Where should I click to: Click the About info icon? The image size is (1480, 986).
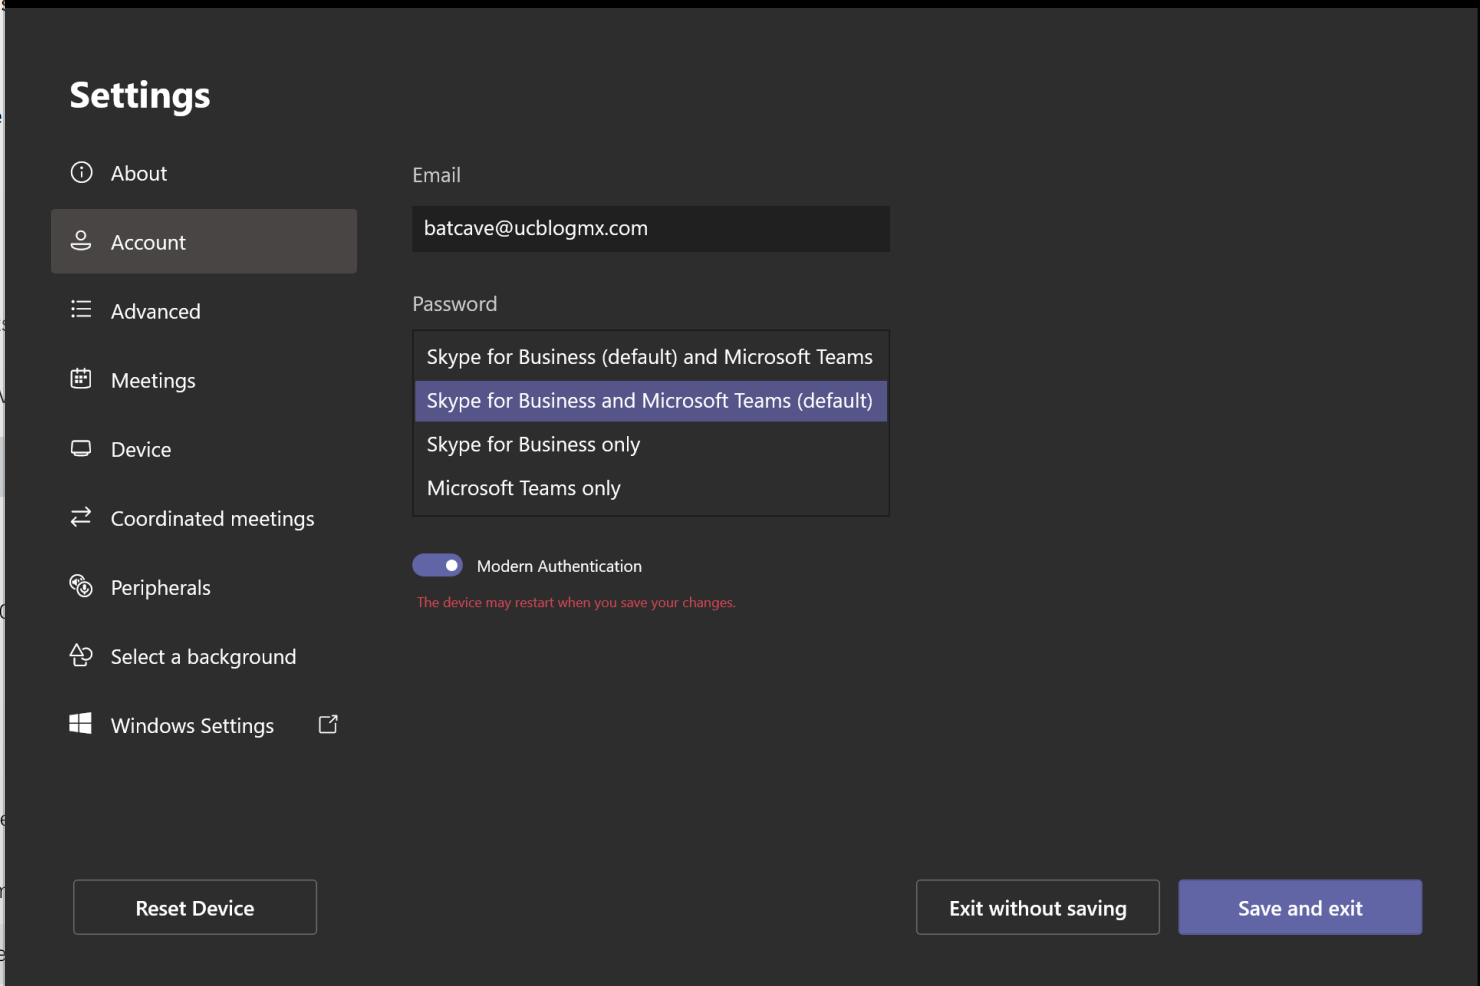pyautogui.click(x=81, y=173)
